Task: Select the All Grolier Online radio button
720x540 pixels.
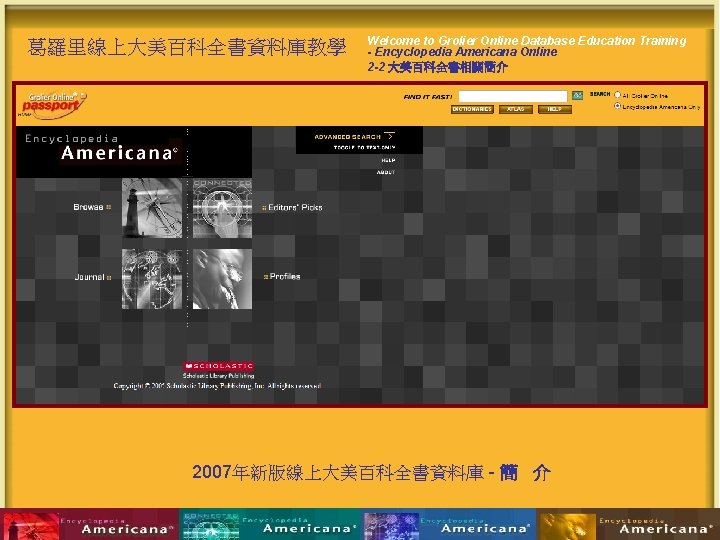Action: coord(618,95)
